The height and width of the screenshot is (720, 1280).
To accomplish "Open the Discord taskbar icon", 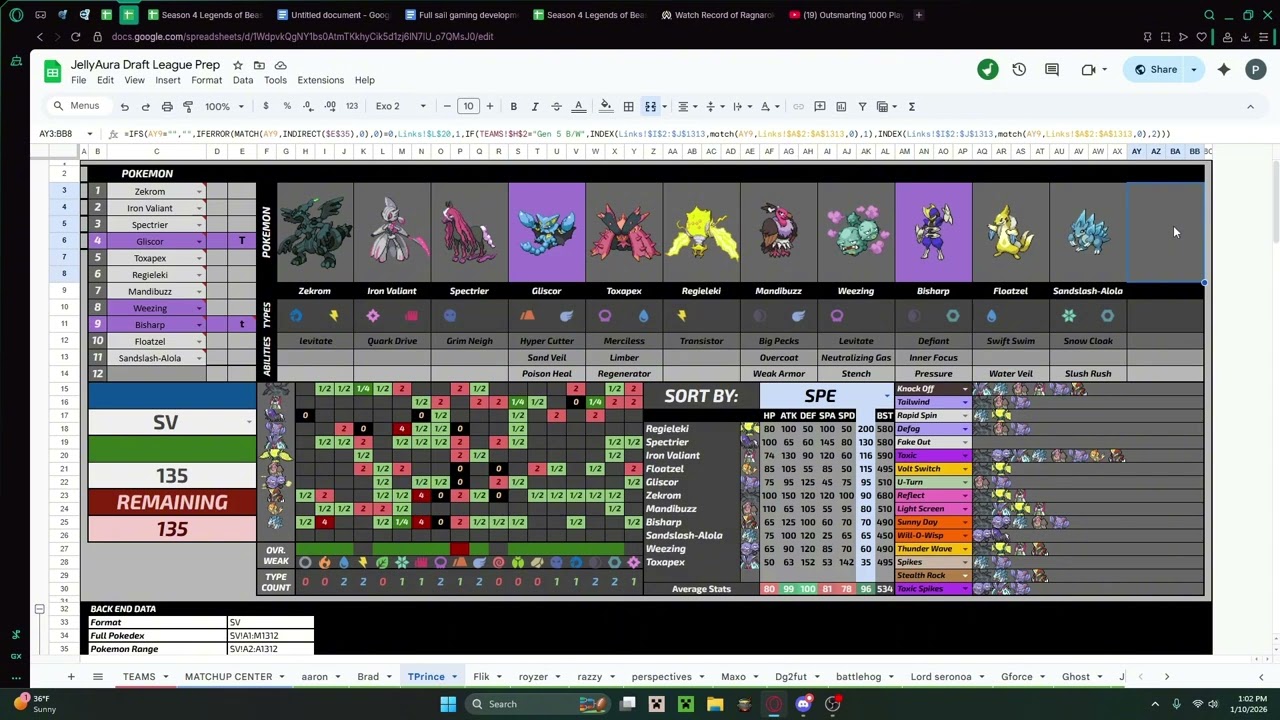I will click(803, 704).
